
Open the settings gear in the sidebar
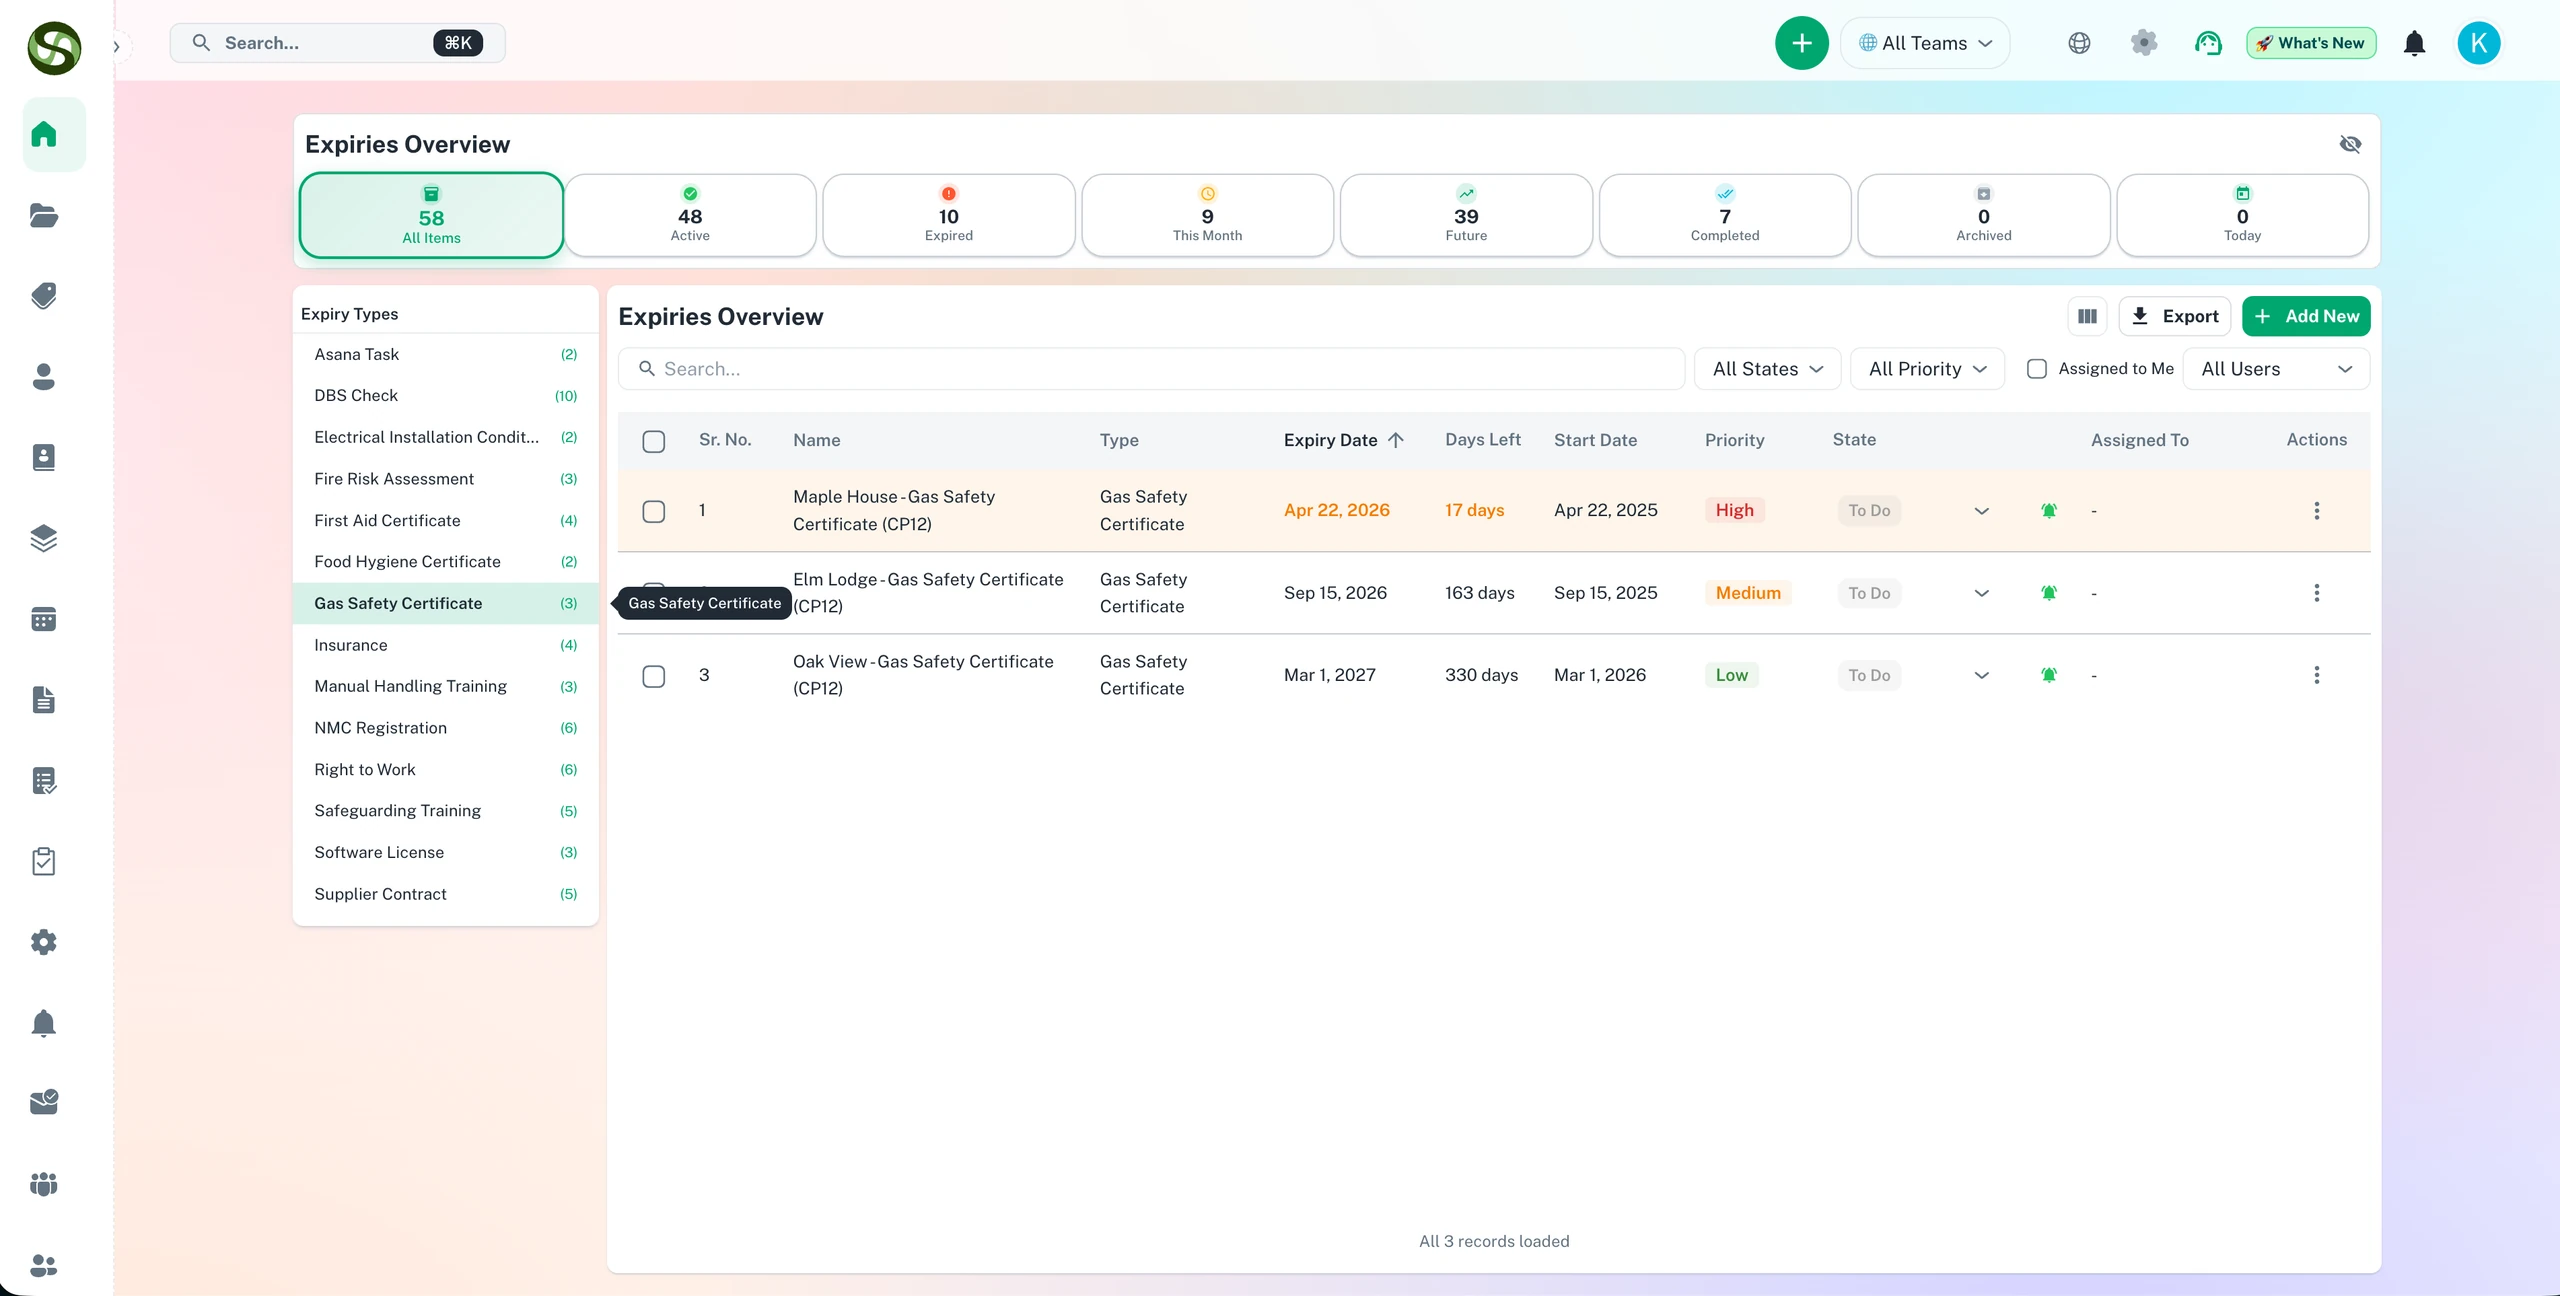(44, 942)
